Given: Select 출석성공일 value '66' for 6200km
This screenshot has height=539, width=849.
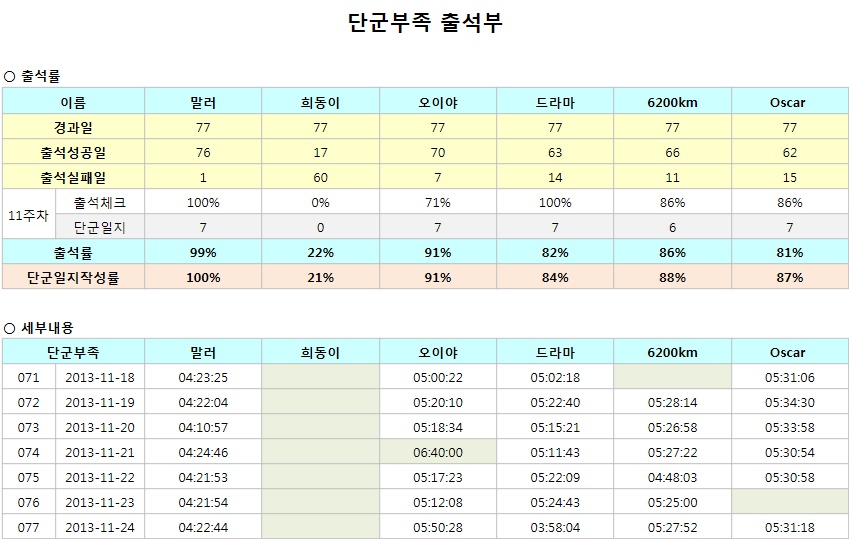Looking at the screenshot, I should (x=672, y=153).
